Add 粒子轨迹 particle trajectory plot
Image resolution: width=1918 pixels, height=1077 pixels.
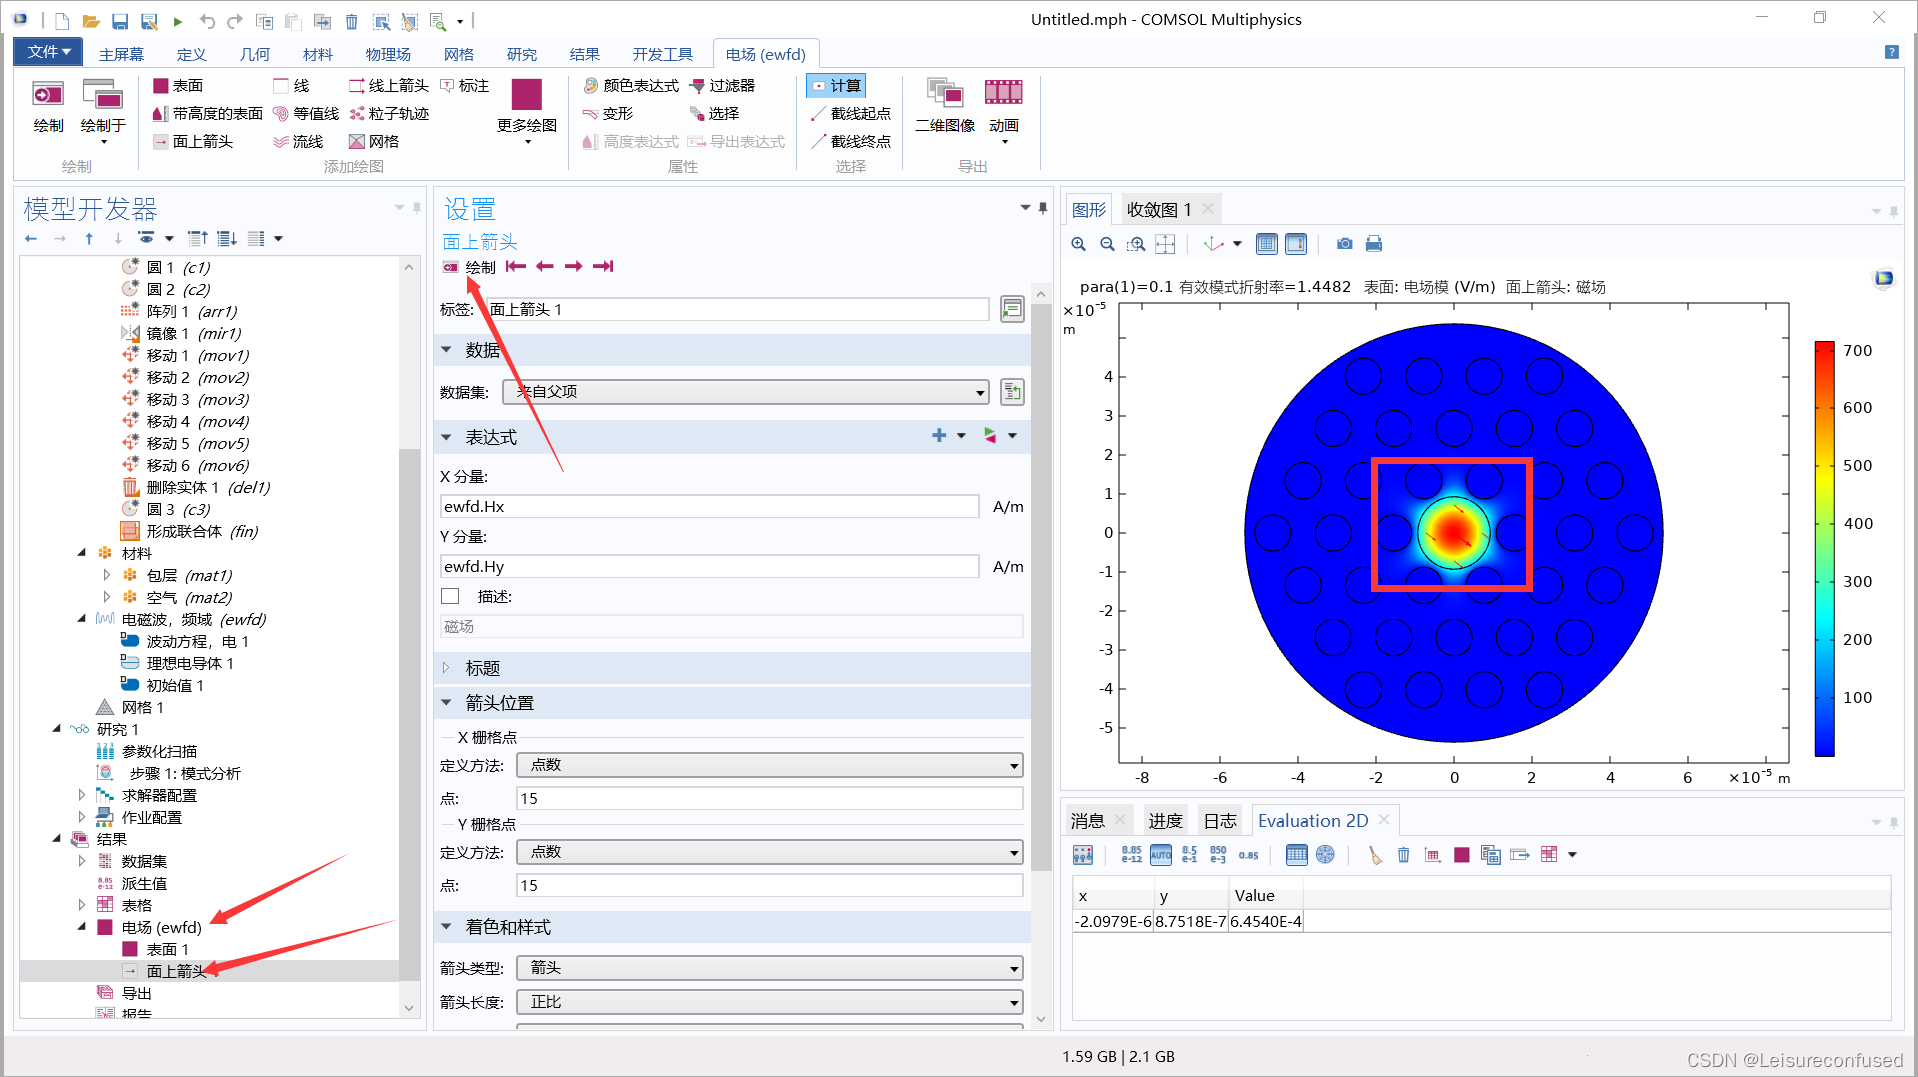click(389, 114)
